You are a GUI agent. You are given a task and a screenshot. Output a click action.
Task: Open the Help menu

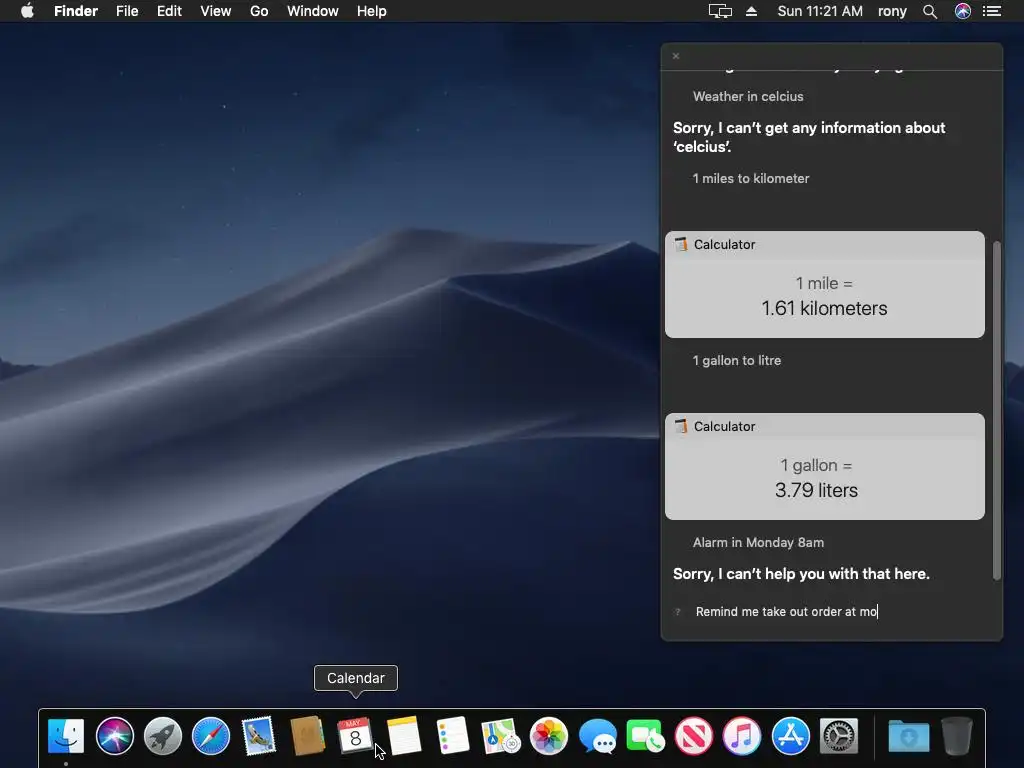coord(372,11)
